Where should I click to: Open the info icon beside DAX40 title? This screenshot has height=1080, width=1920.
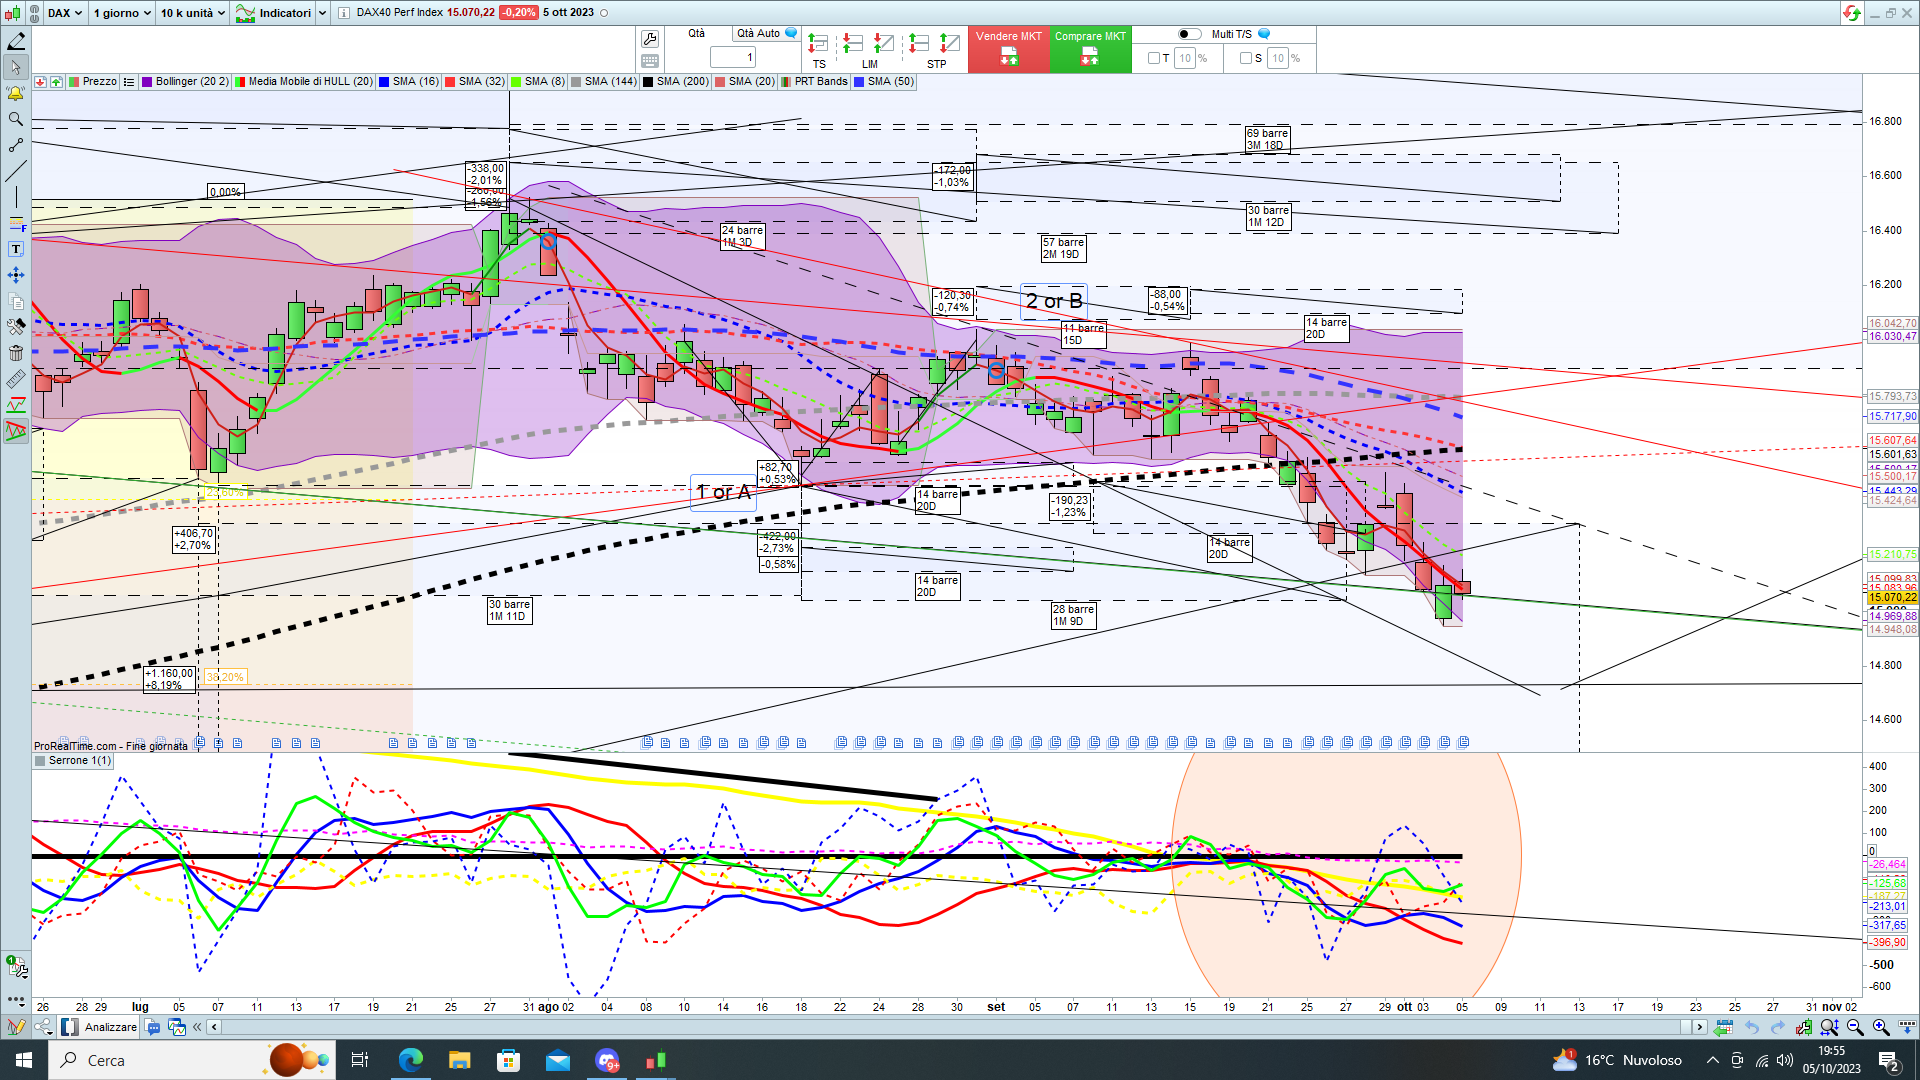(x=344, y=13)
